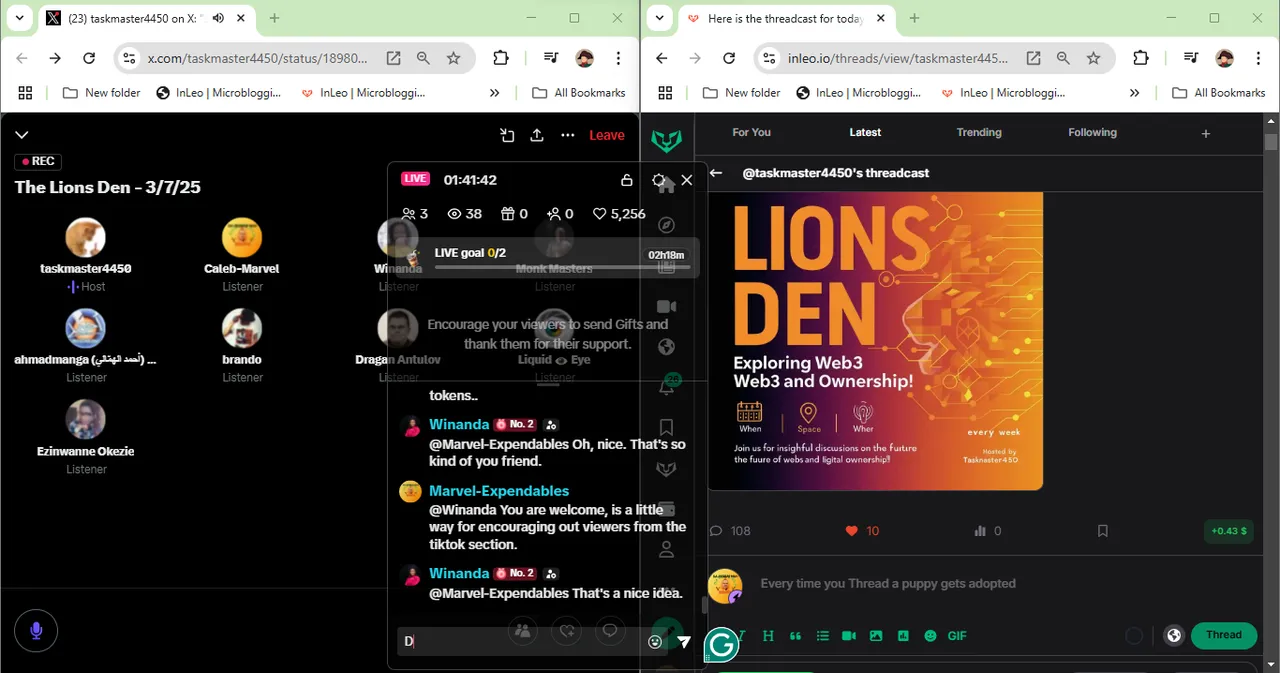This screenshot has height=673, width=1280.
Task: Open the zoom icon in the inleo.io address bar
Action: tap(1063, 58)
